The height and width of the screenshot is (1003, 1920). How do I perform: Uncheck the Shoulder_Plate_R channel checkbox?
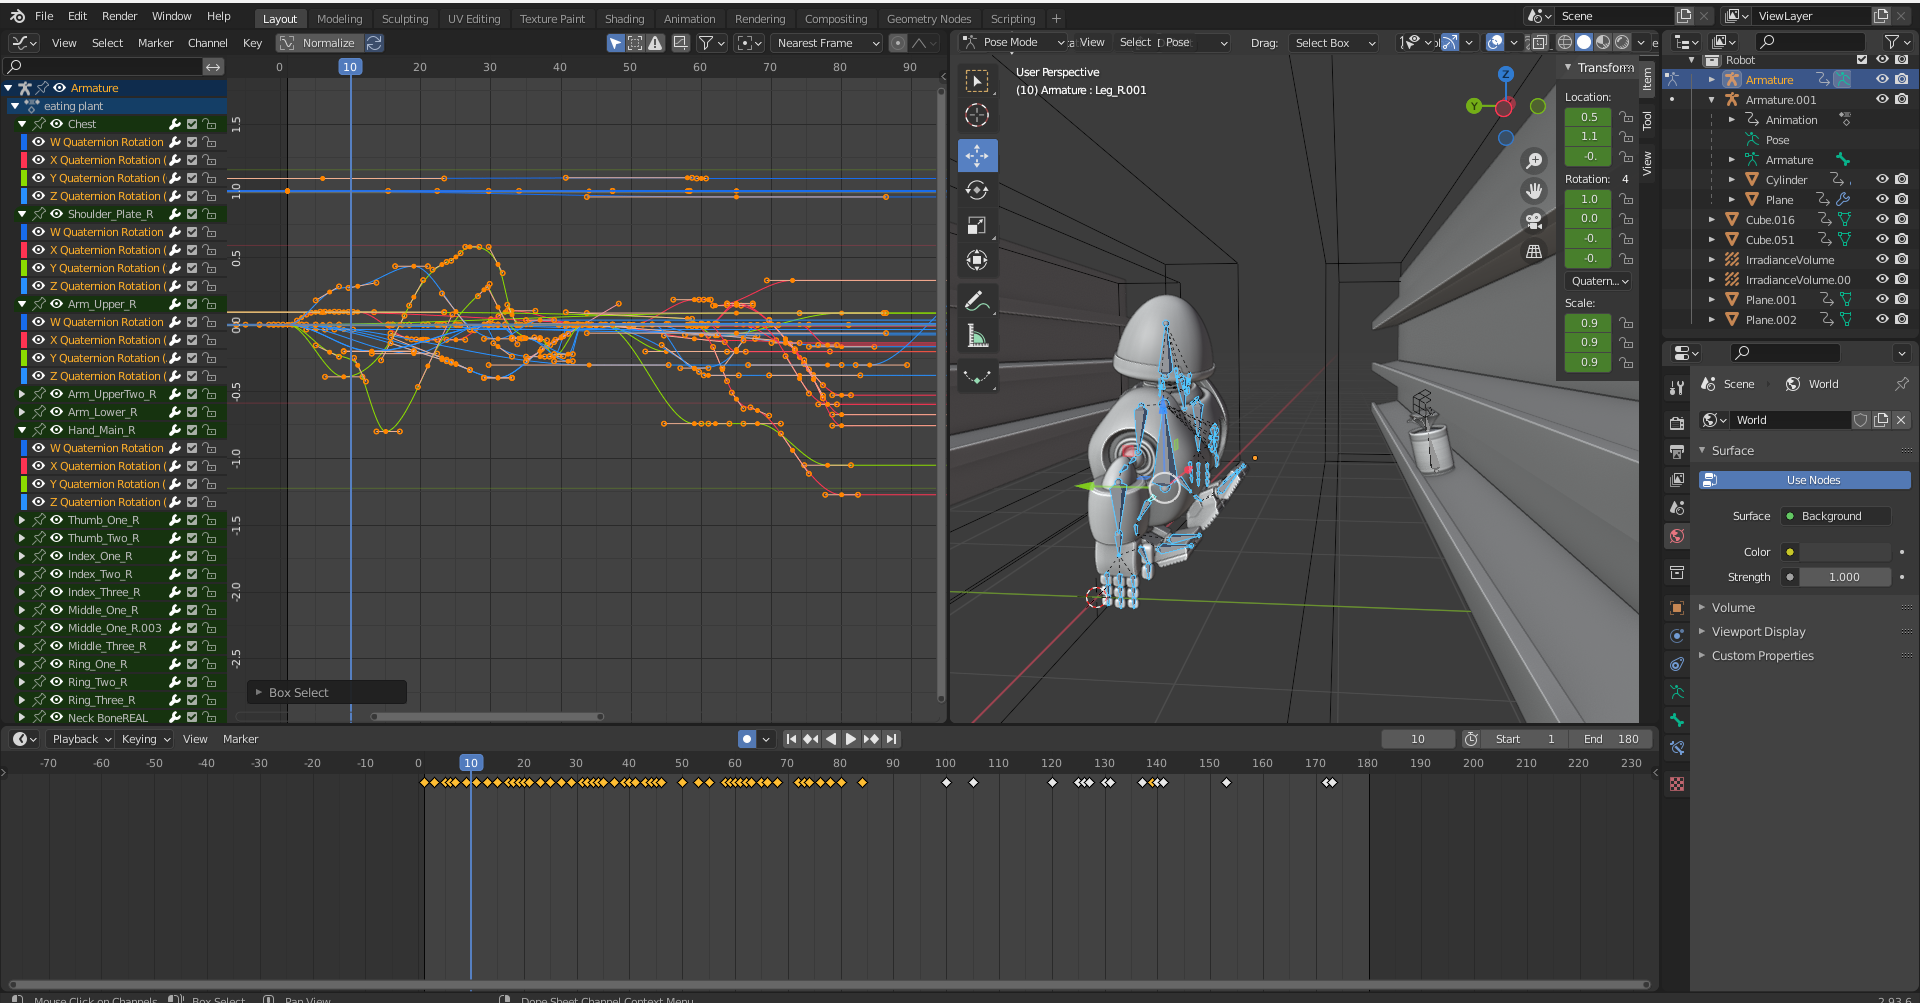[x=192, y=214]
